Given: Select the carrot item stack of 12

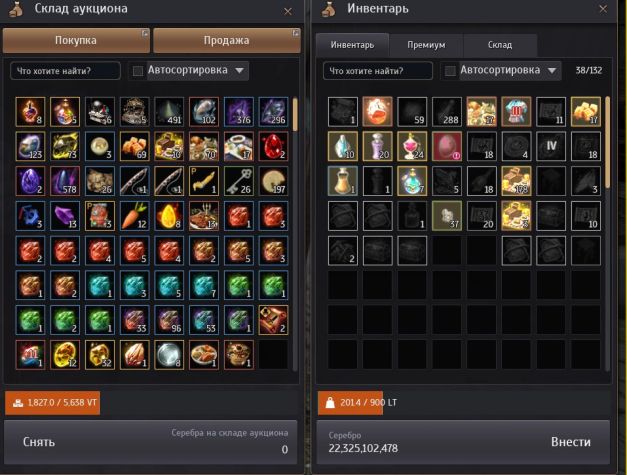Looking at the screenshot, I should [x=134, y=216].
